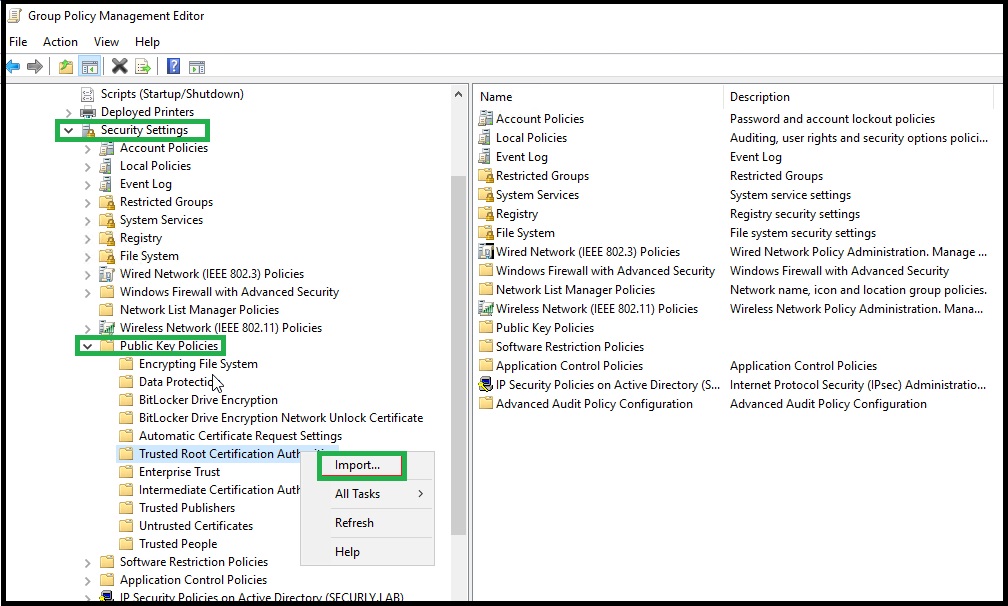Click the Back arrow toolbar icon
Screen dimensions: 1008x606
(13, 67)
